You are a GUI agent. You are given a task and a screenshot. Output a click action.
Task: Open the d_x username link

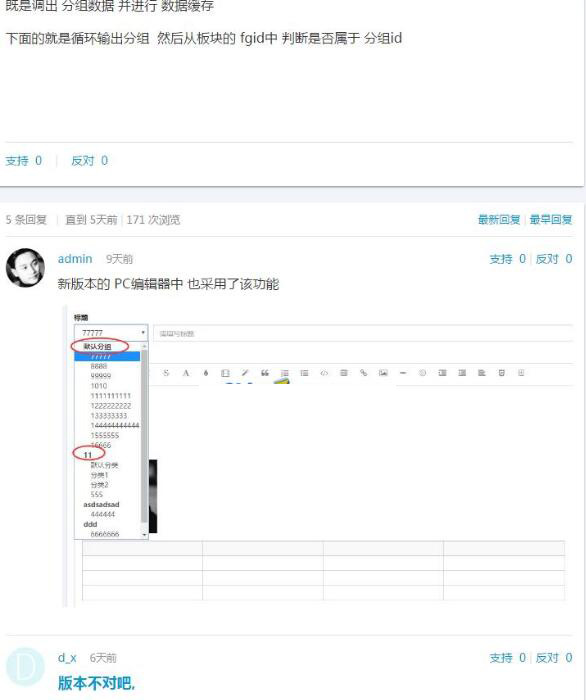[67, 658]
